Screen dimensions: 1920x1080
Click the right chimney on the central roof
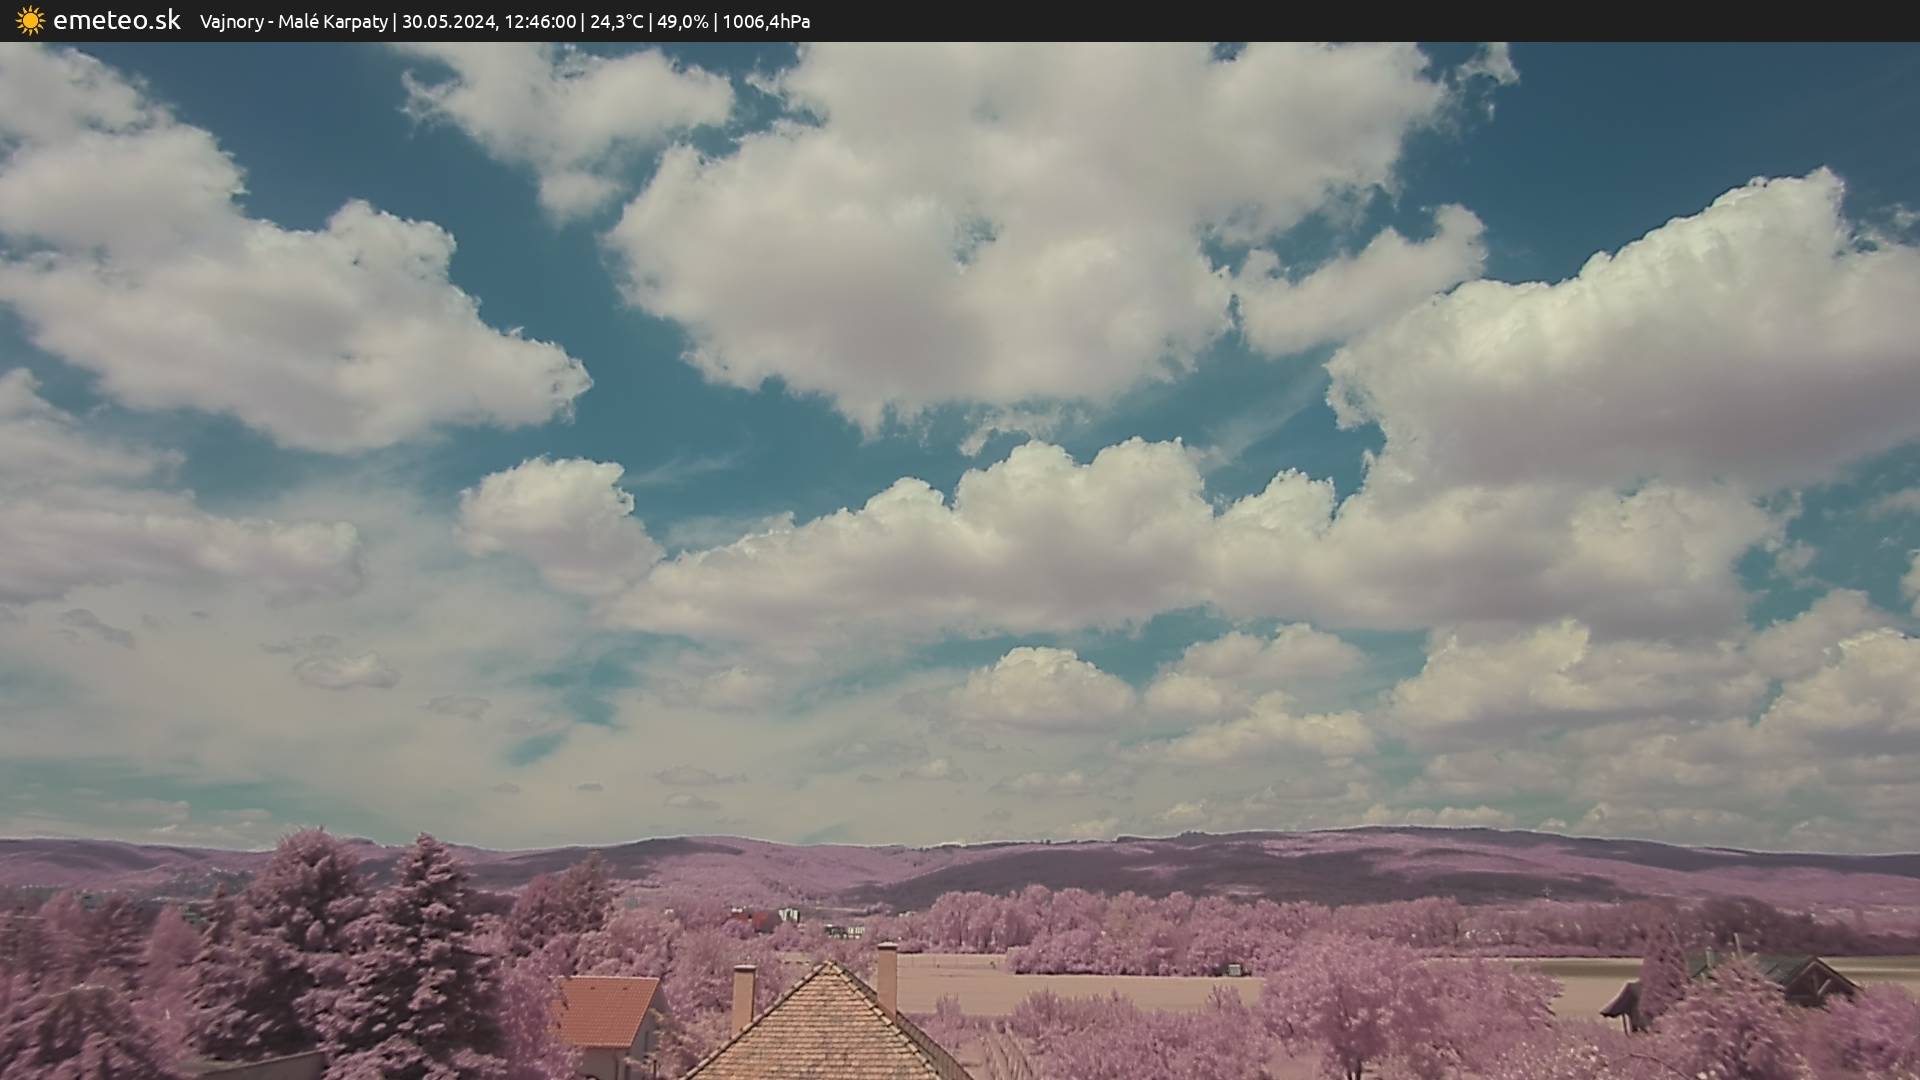click(887, 975)
